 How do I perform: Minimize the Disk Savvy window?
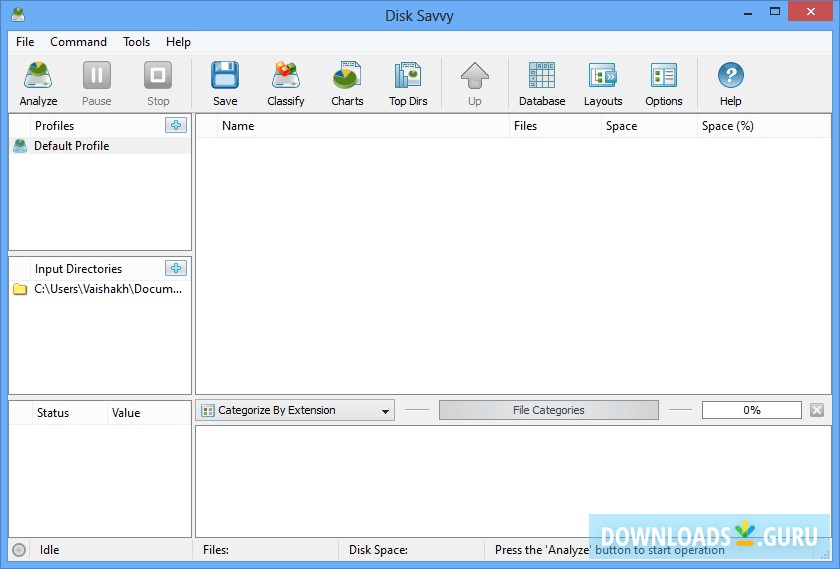[748, 12]
